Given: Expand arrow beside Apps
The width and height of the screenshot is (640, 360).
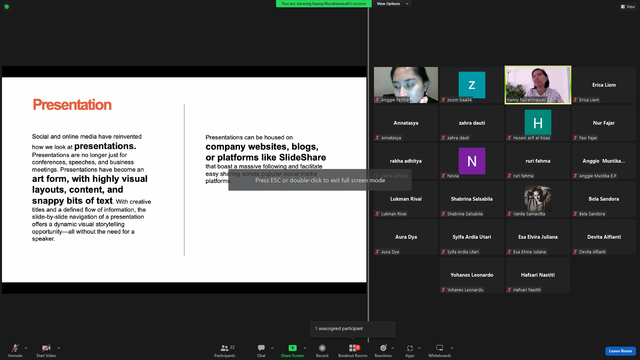Looking at the screenshot, I should (419, 348).
